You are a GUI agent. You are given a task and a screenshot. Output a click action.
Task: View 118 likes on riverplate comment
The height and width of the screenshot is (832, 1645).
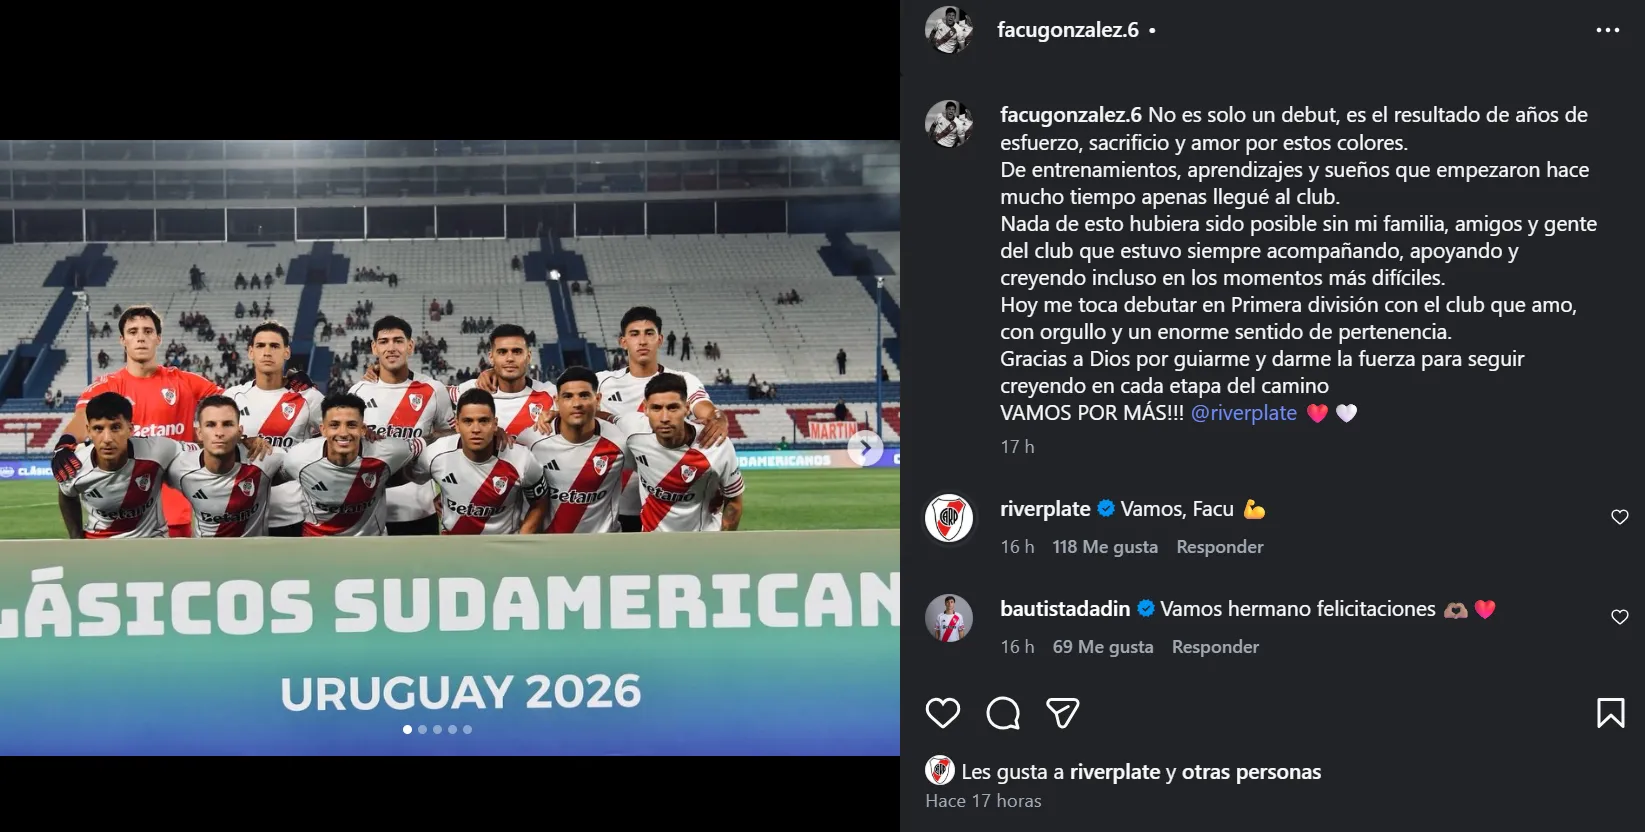[x=1105, y=547]
